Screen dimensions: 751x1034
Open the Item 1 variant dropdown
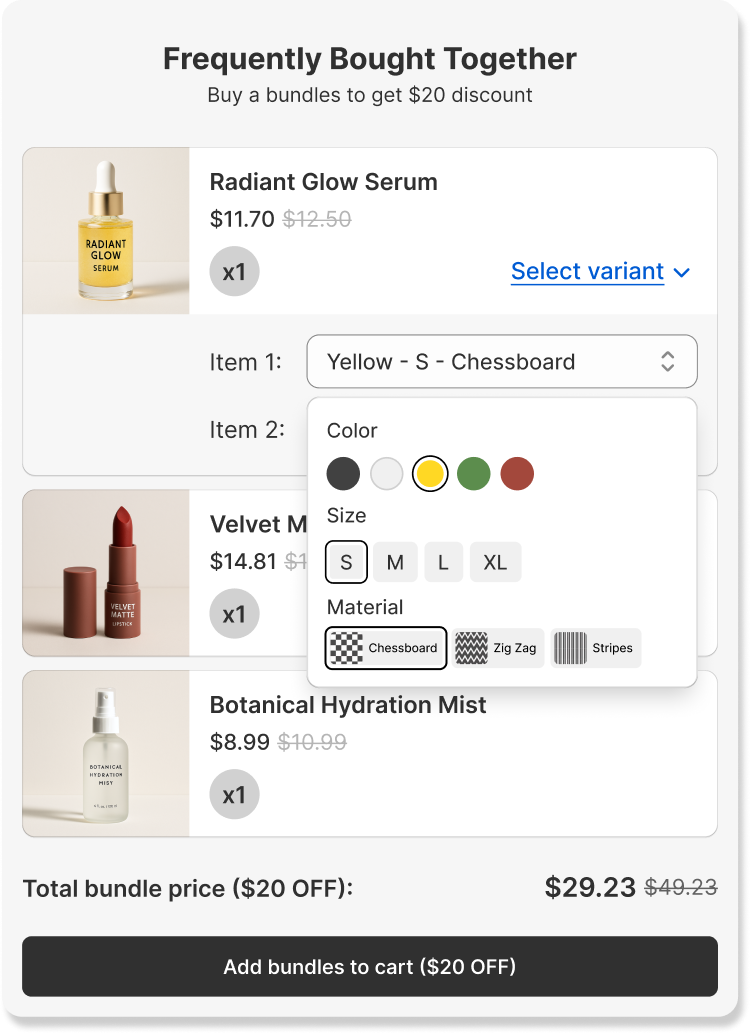[501, 362]
